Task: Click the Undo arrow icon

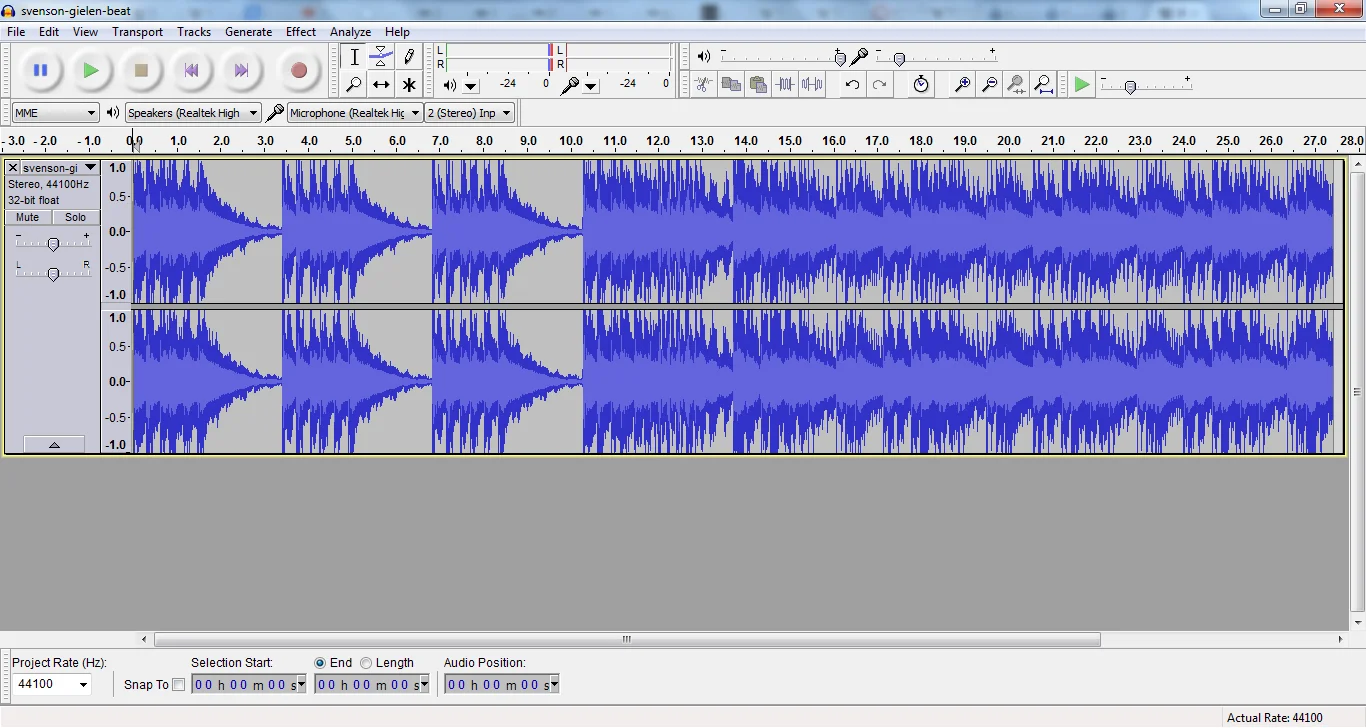Action: tap(851, 85)
